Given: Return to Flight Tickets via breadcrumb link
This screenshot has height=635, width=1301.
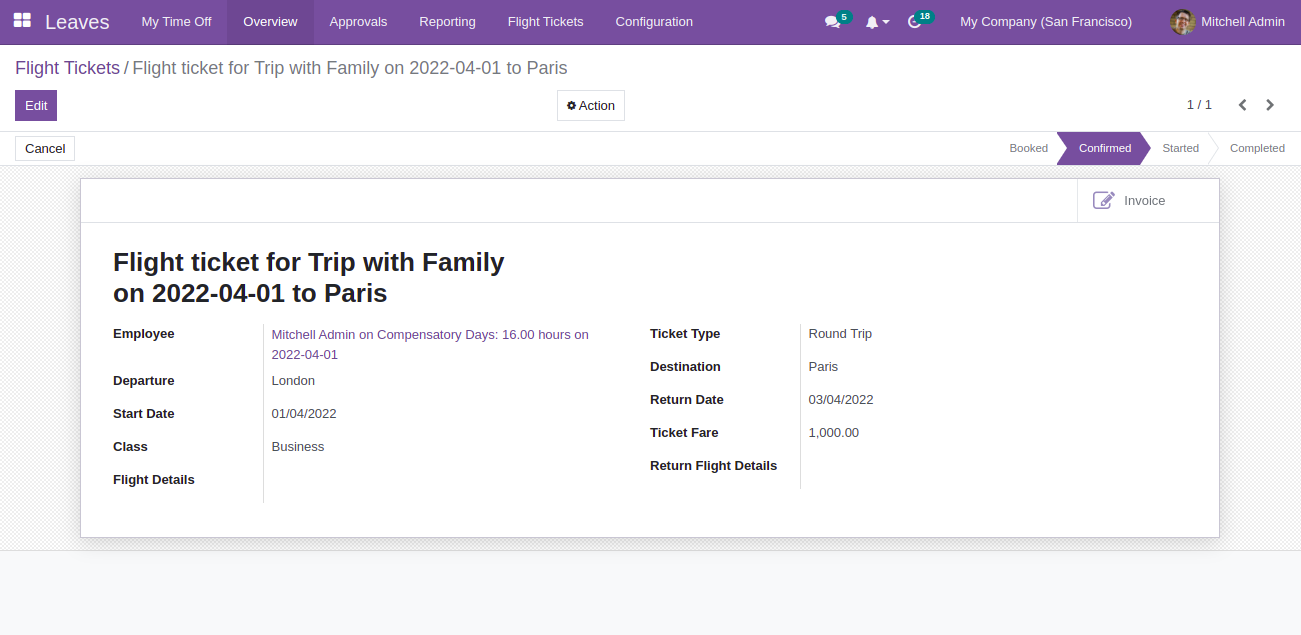Looking at the screenshot, I should pyautogui.click(x=67, y=67).
